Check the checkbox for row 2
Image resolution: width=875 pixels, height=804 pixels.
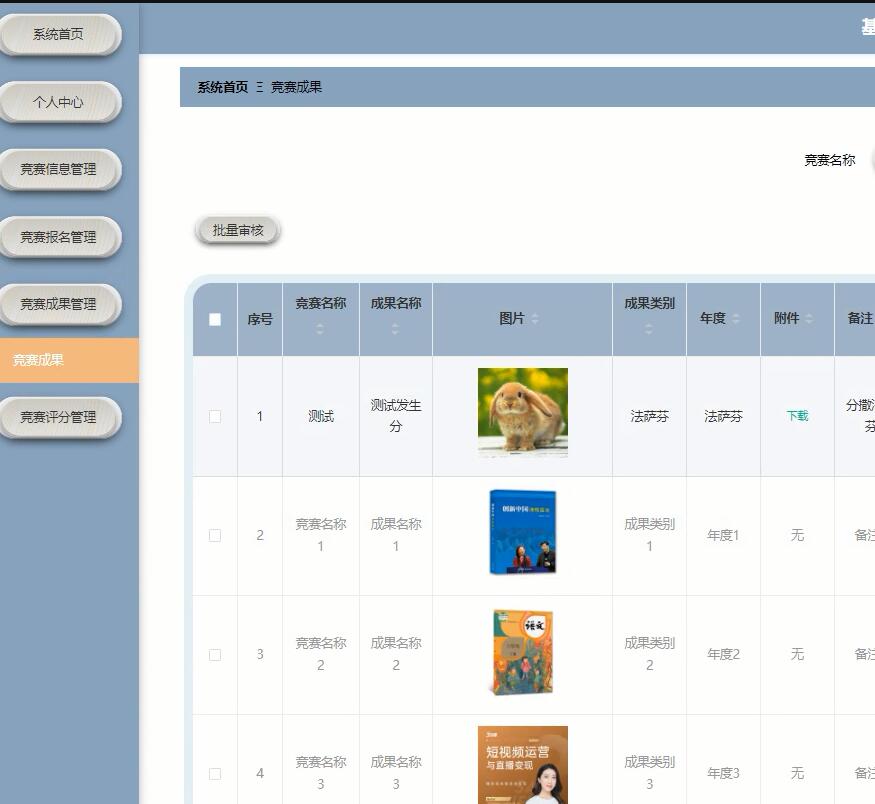tap(215, 536)
